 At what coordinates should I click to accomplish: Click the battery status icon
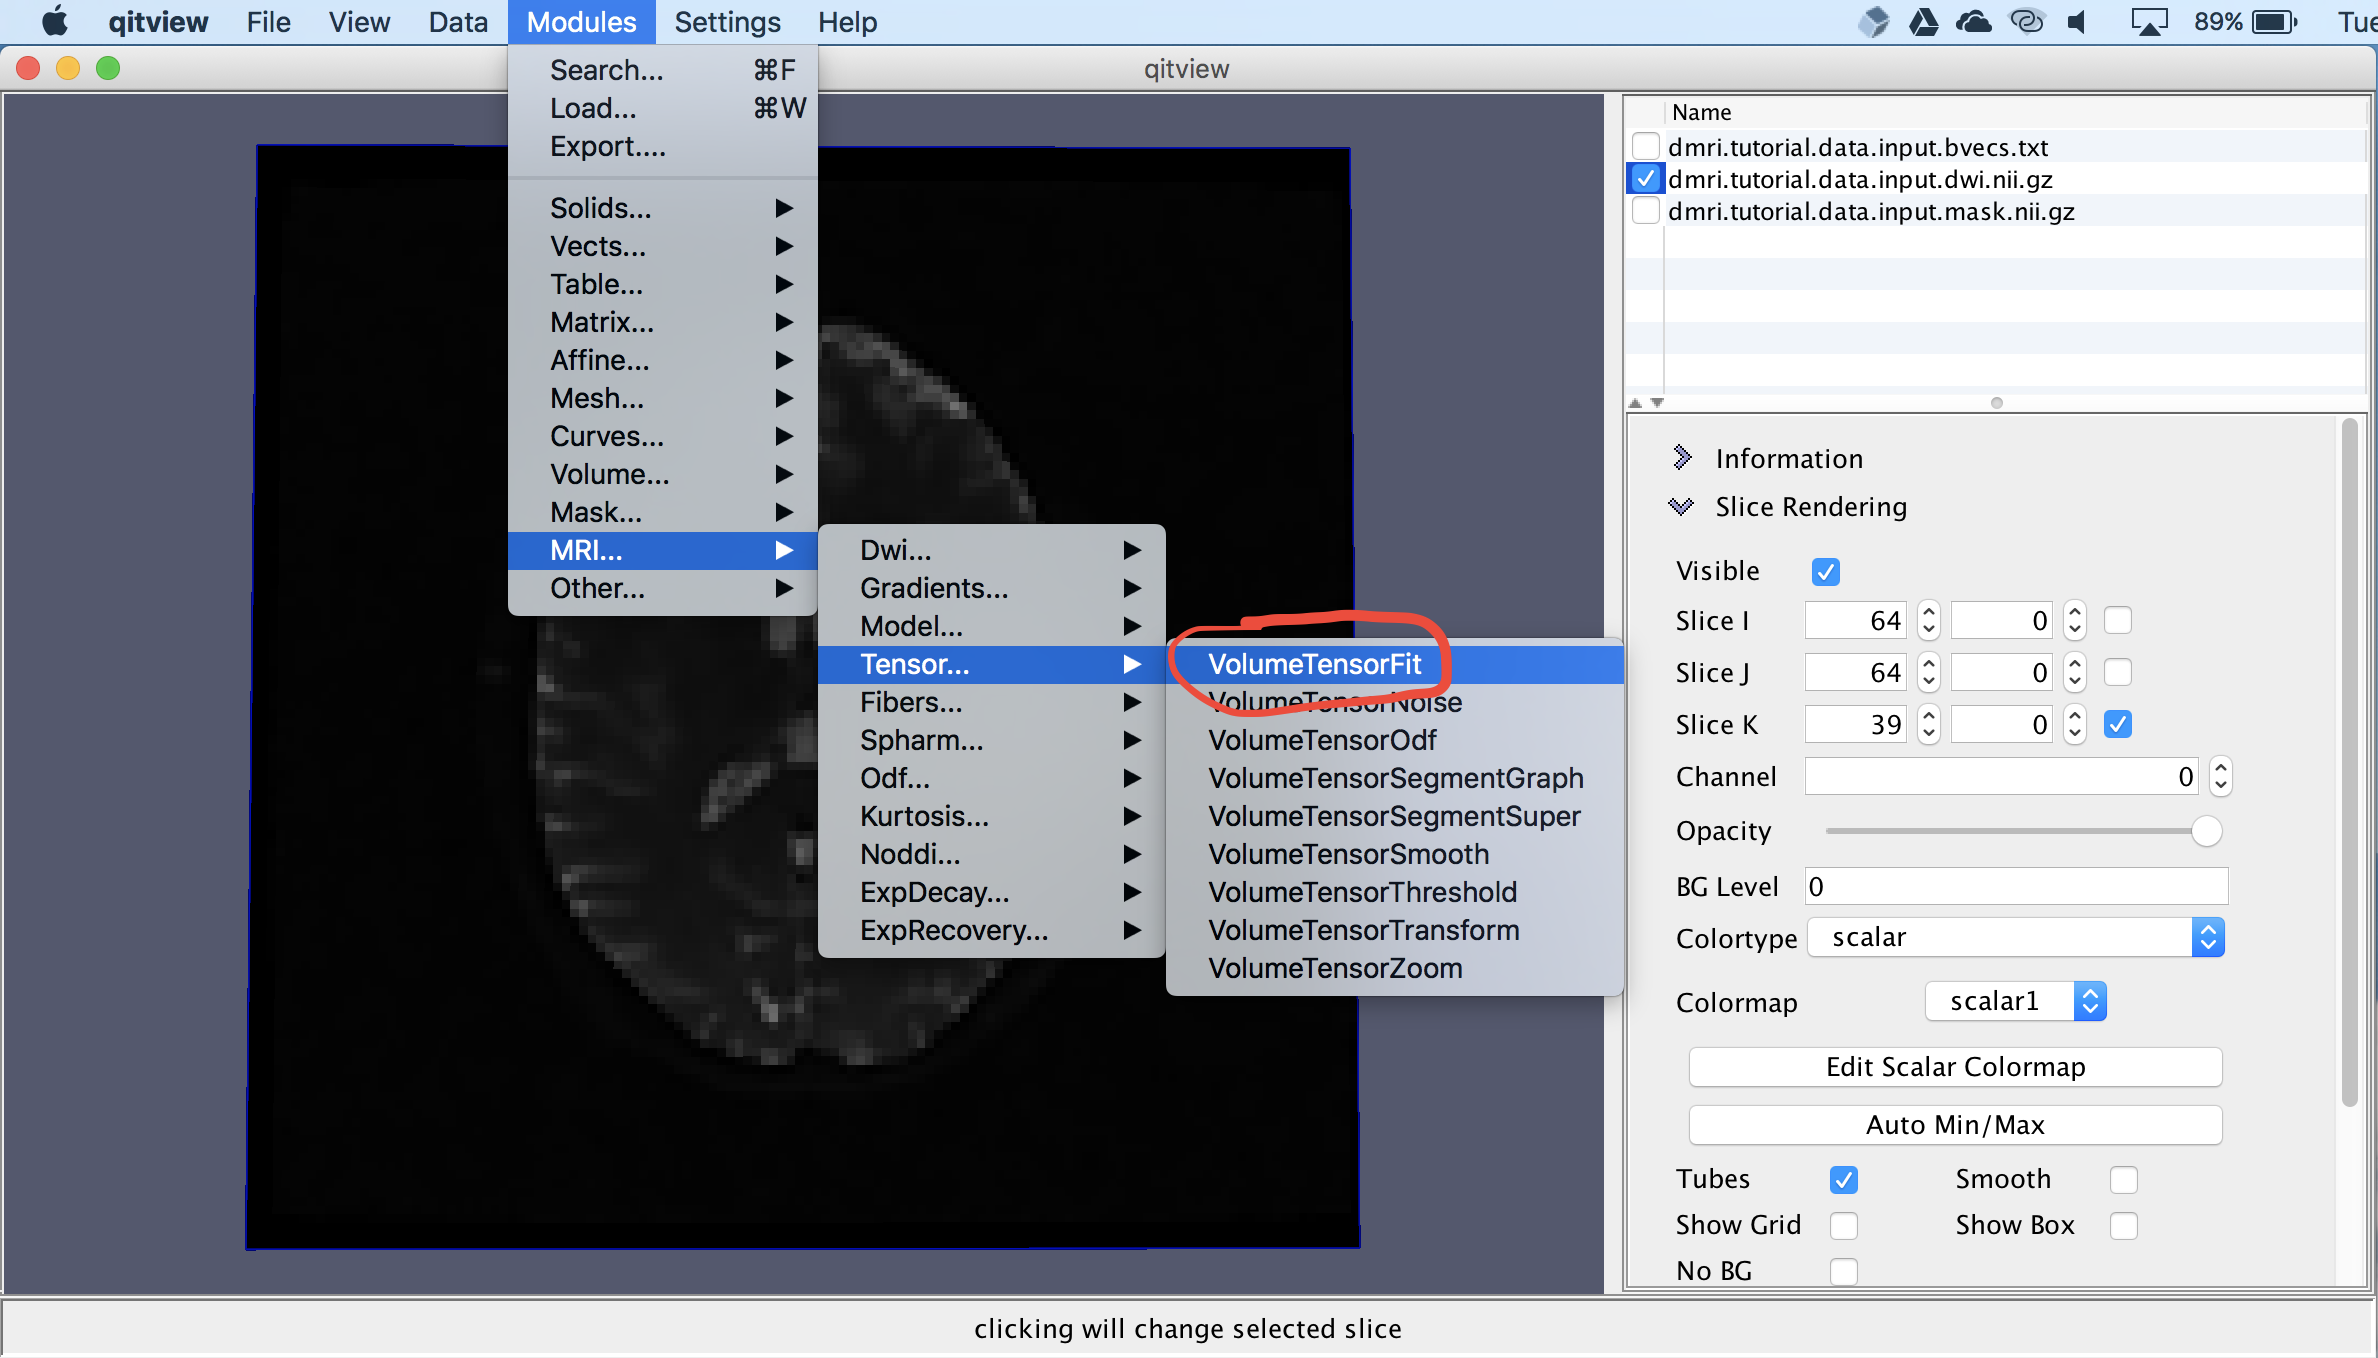coord(2275,21)
